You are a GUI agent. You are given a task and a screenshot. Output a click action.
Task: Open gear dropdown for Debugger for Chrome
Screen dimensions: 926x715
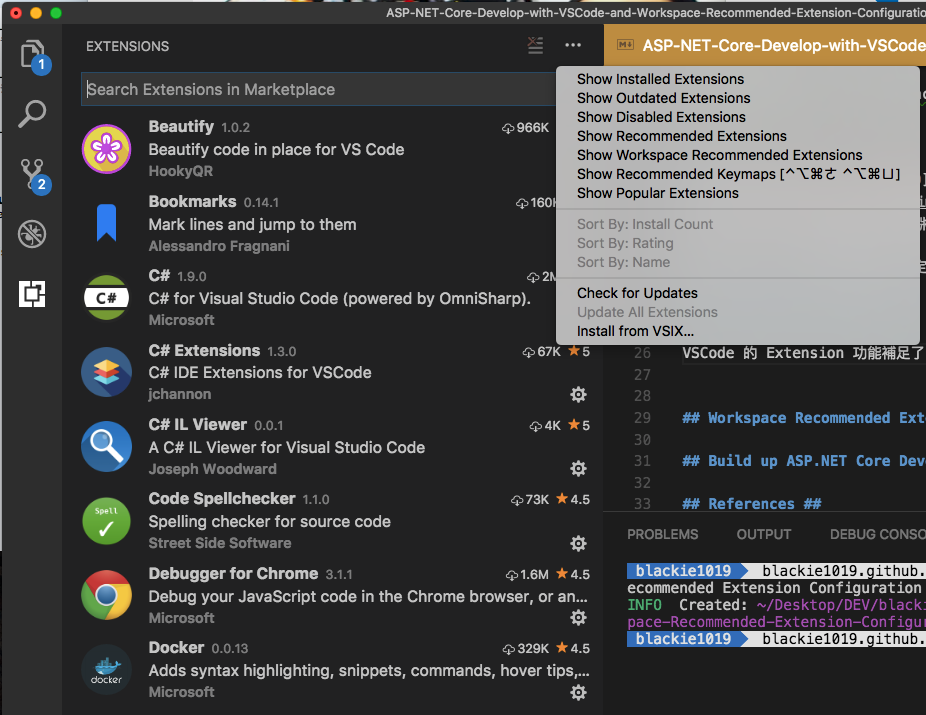pyautogui.click(x=577, y=618)
